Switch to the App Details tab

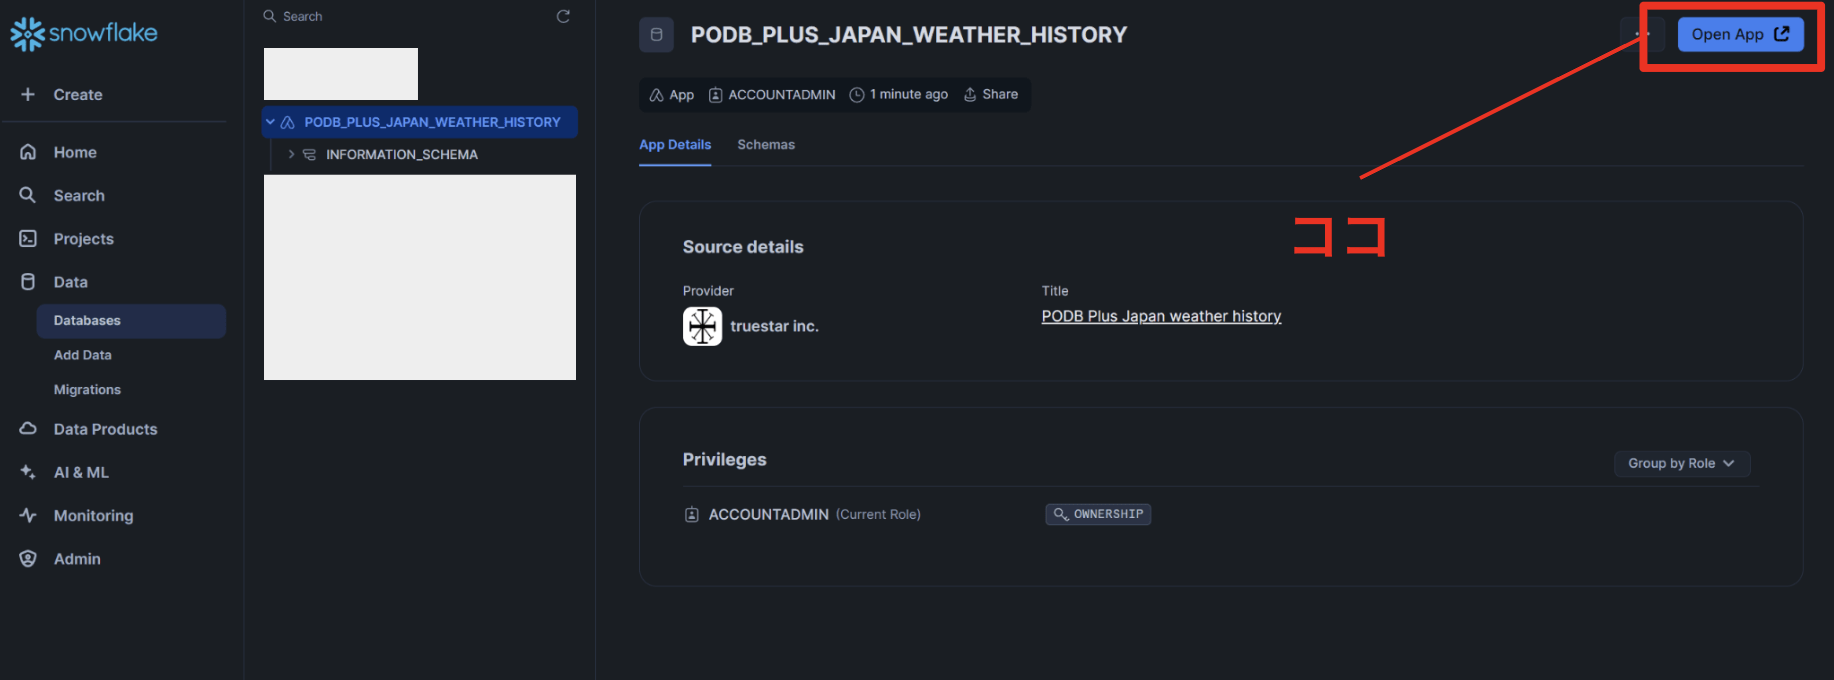click(x=675, y=145)
